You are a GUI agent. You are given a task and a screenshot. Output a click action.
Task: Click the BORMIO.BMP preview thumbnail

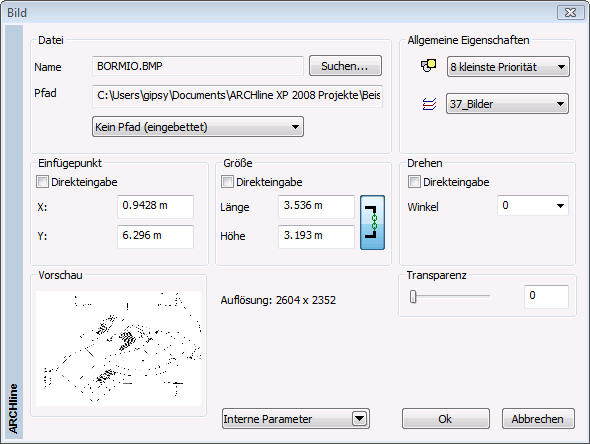click(x=119, y=348)
